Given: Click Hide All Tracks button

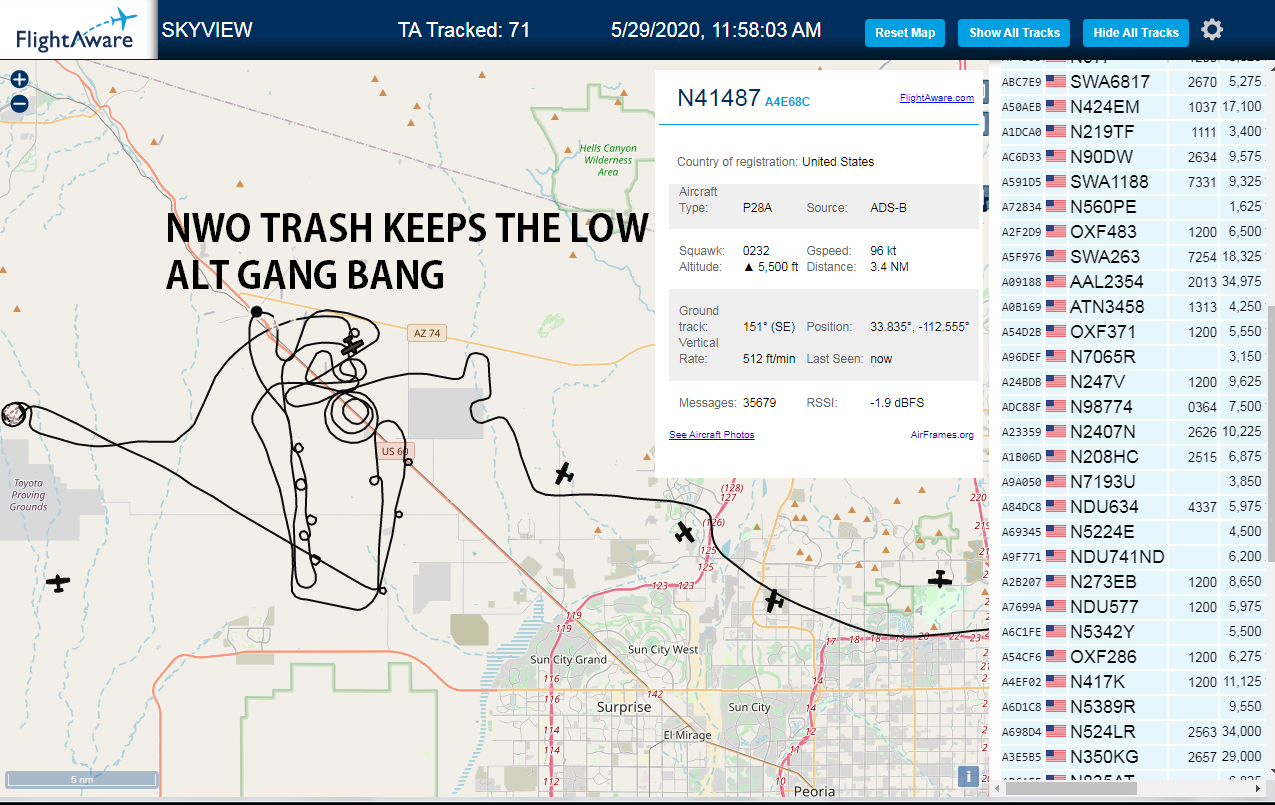Looking at the screenshot, I should [x=1136, y=33].
